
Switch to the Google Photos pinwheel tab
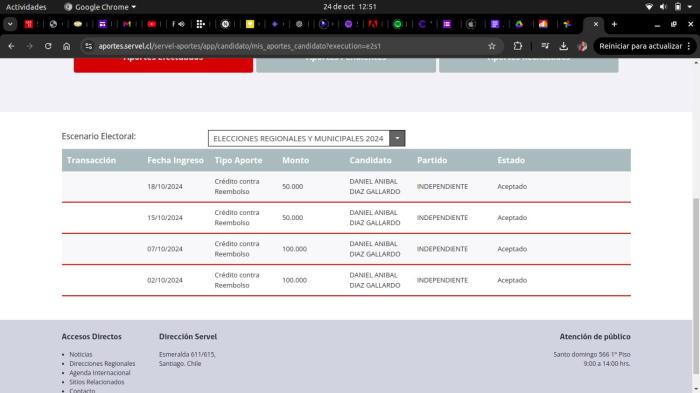point(567,24)
